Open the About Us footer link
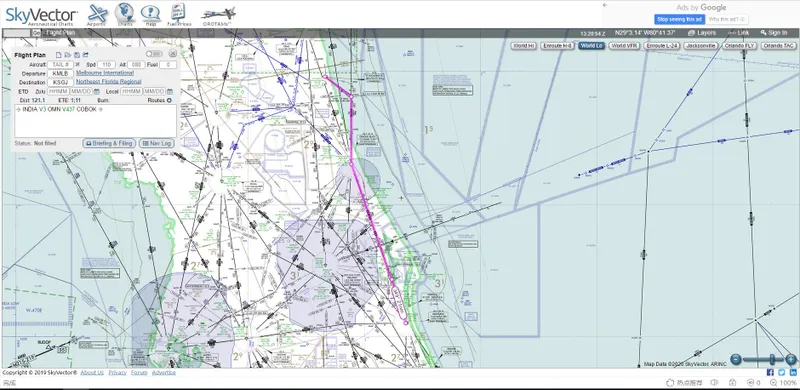 [x=92, y=373]
